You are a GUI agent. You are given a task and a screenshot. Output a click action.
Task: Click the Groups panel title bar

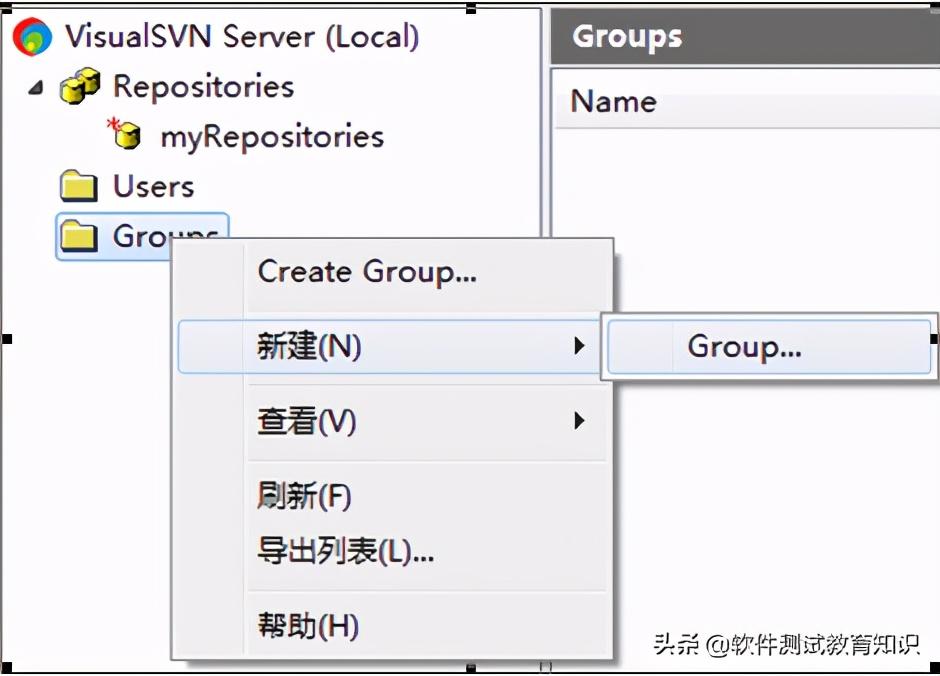[x=627, y=35]
